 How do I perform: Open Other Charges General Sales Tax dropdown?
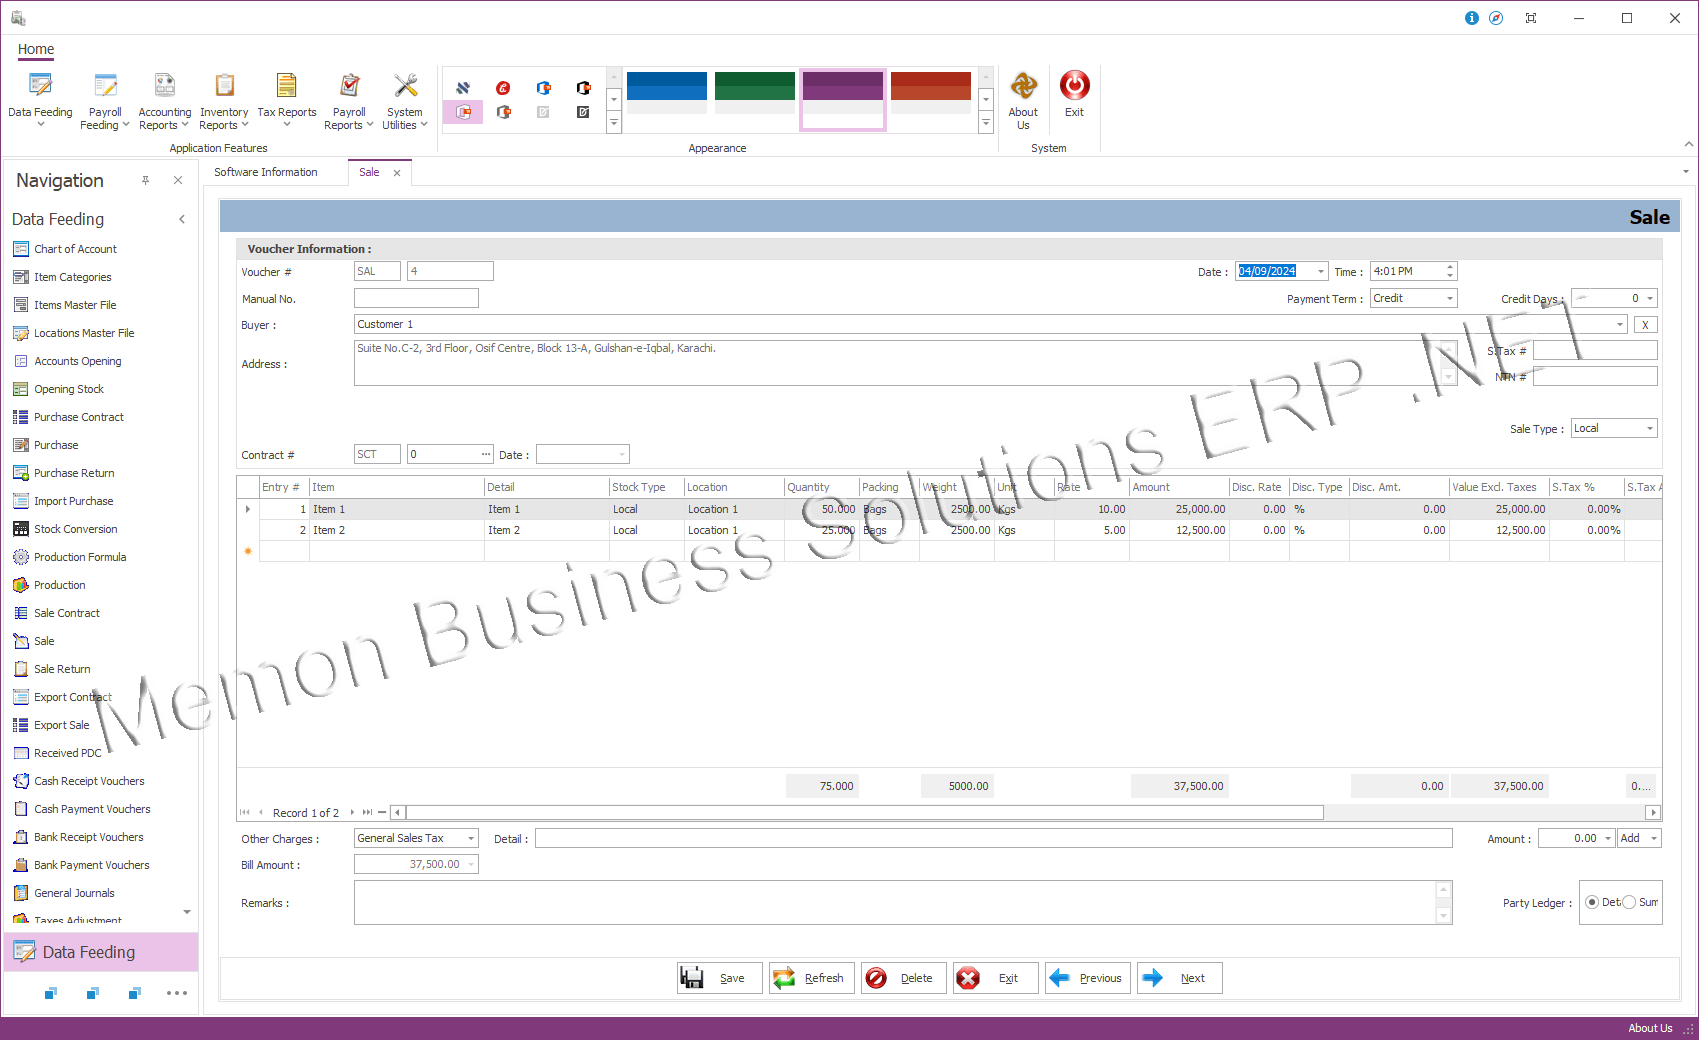click(471, 838)
